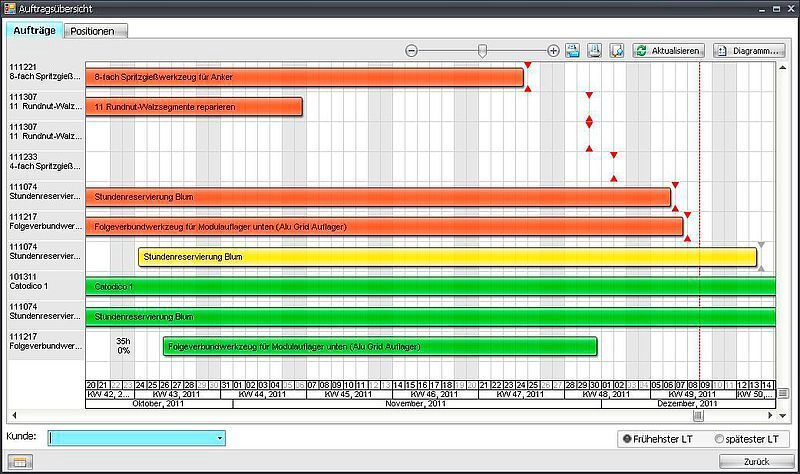Select the Aufträge tab

coord(35,30)
